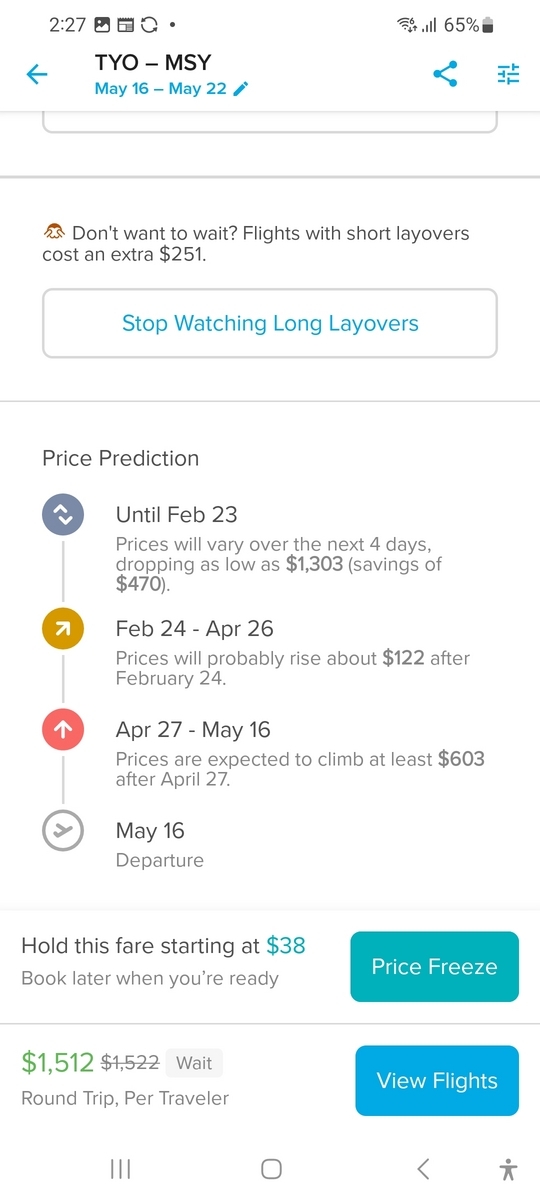Tap the May 16 – May 22 date range
Viewport: 540px width, 1200px height.
161,89
